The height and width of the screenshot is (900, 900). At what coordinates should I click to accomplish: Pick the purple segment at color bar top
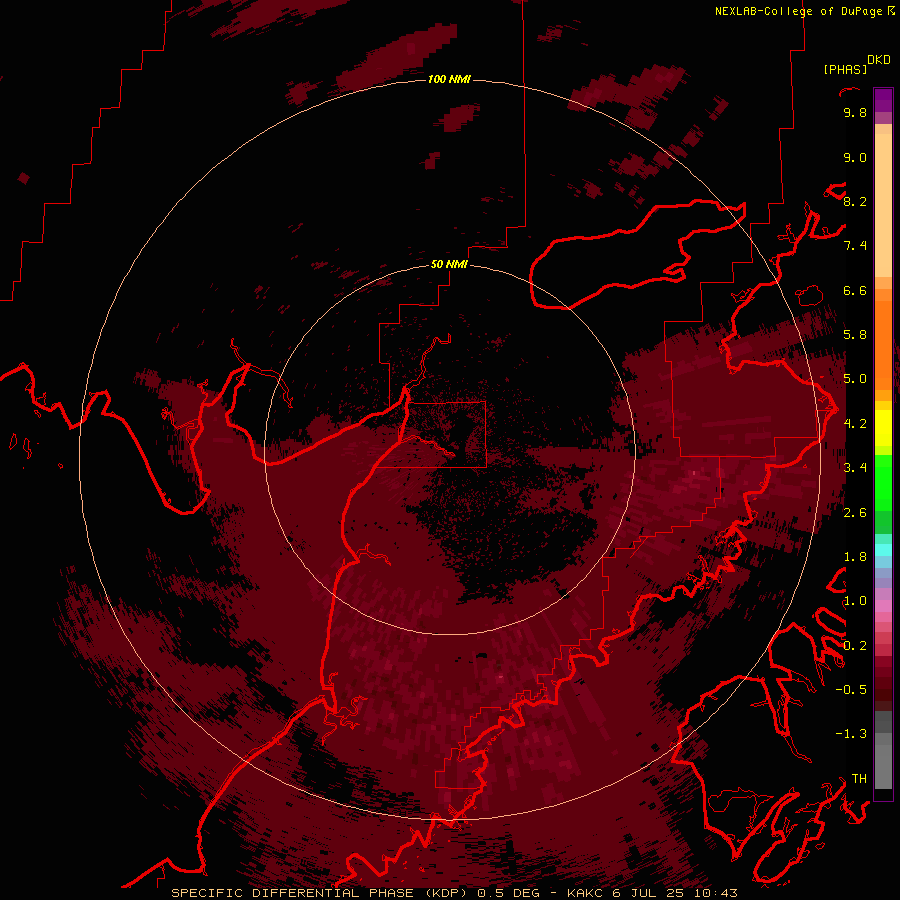[x=883, y=100]
